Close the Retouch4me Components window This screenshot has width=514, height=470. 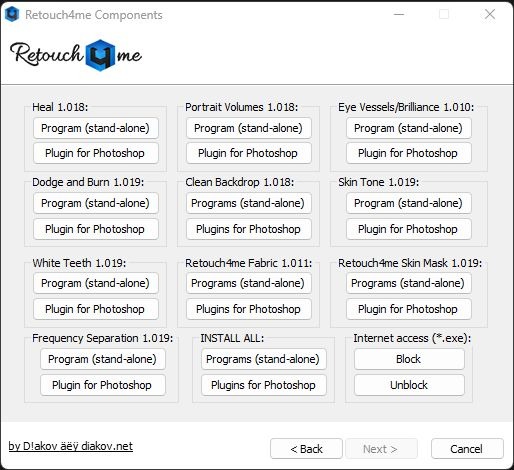[490, 14]
